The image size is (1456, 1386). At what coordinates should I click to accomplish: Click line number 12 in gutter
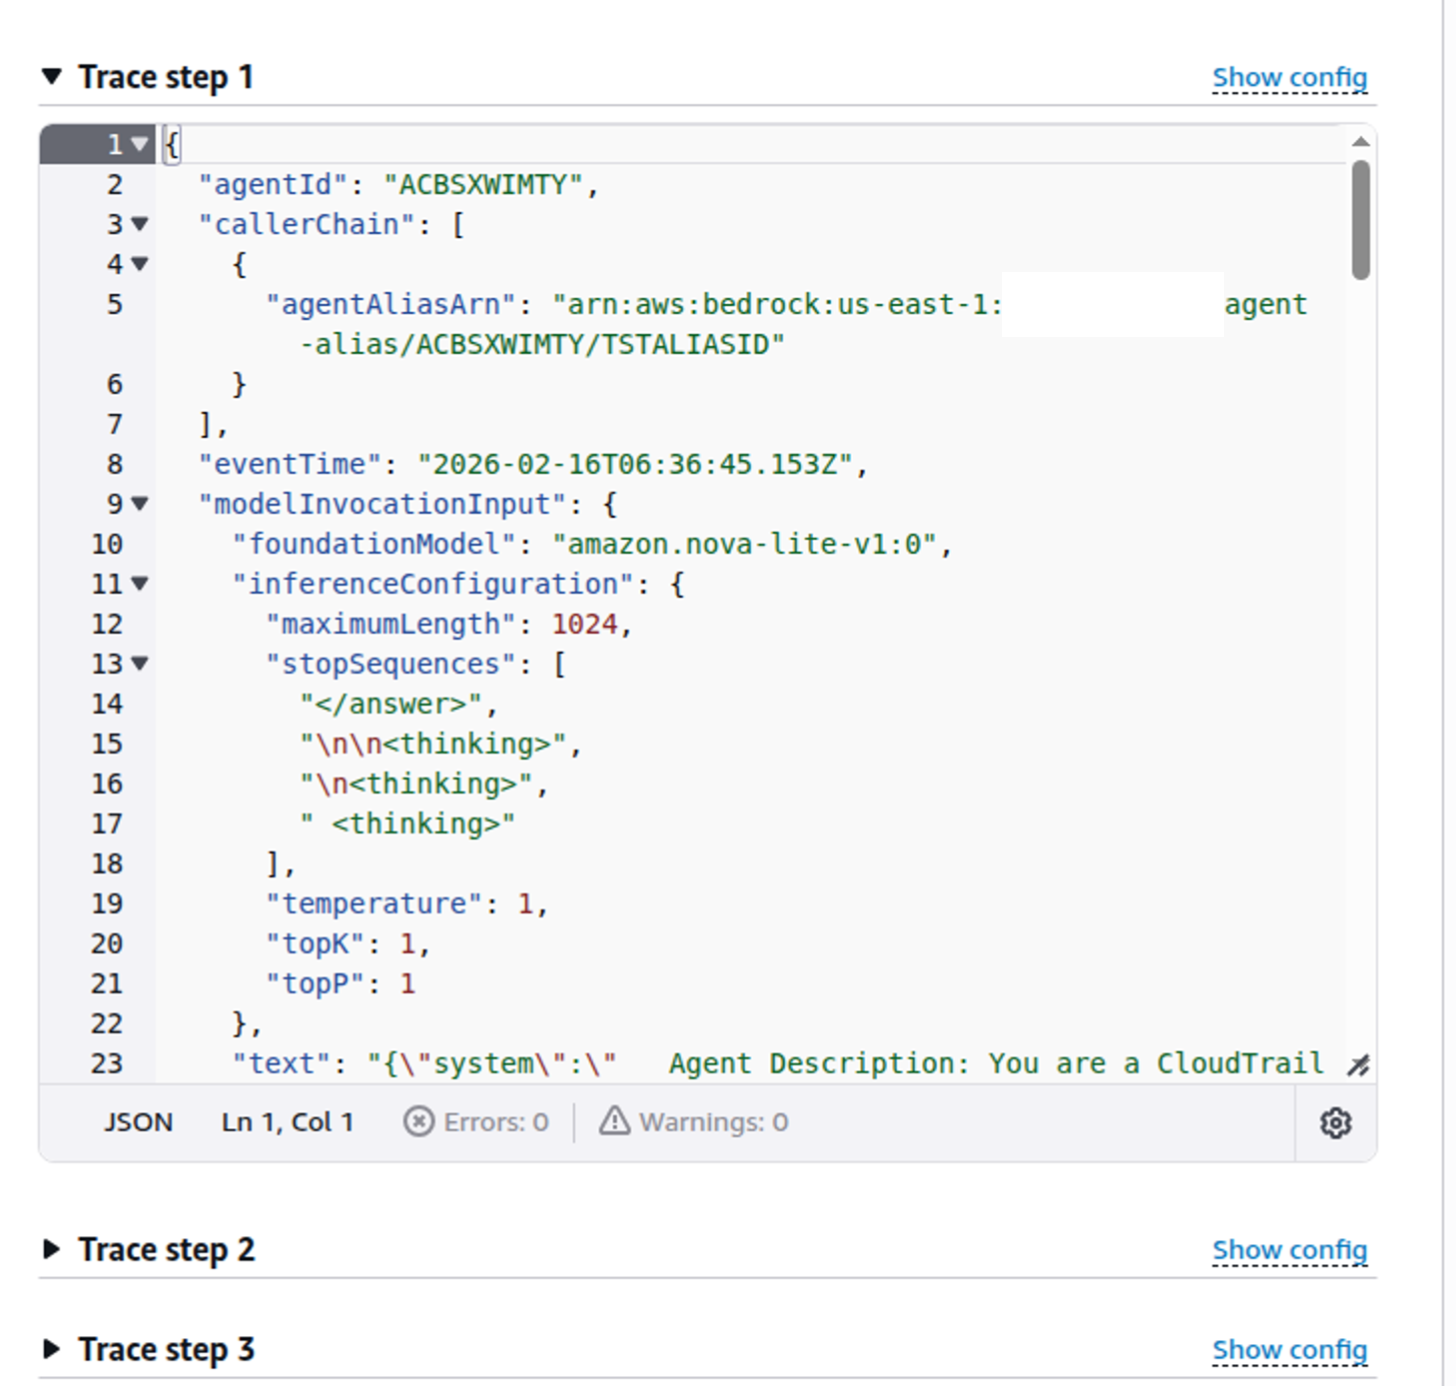(x=107, y=625)
